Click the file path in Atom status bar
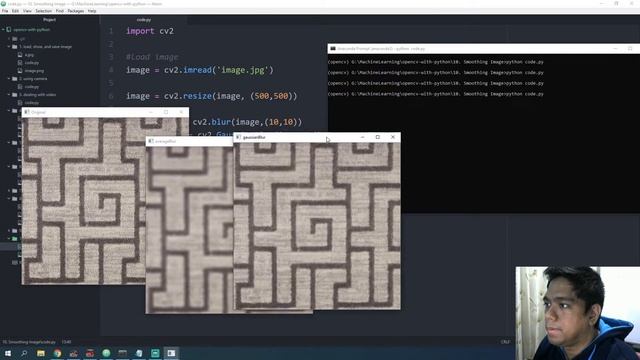This screenshot has width=640, height=360. click(29, 342)
